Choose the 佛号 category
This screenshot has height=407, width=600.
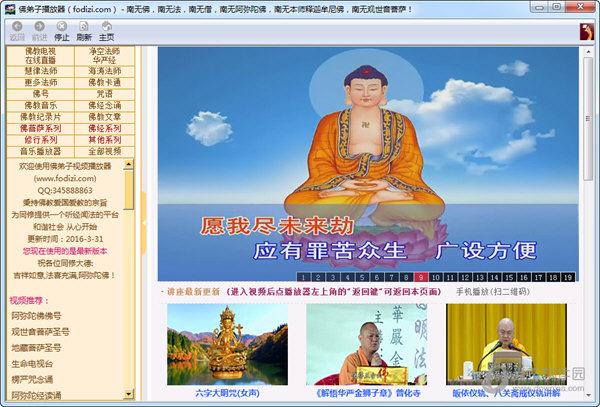[x=41, y=94]
